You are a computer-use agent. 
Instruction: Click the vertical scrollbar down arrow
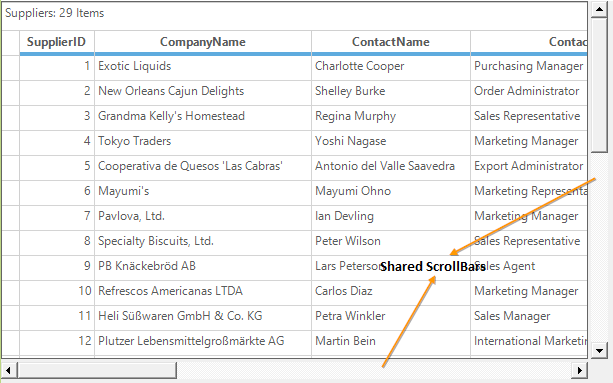[599, 350]
